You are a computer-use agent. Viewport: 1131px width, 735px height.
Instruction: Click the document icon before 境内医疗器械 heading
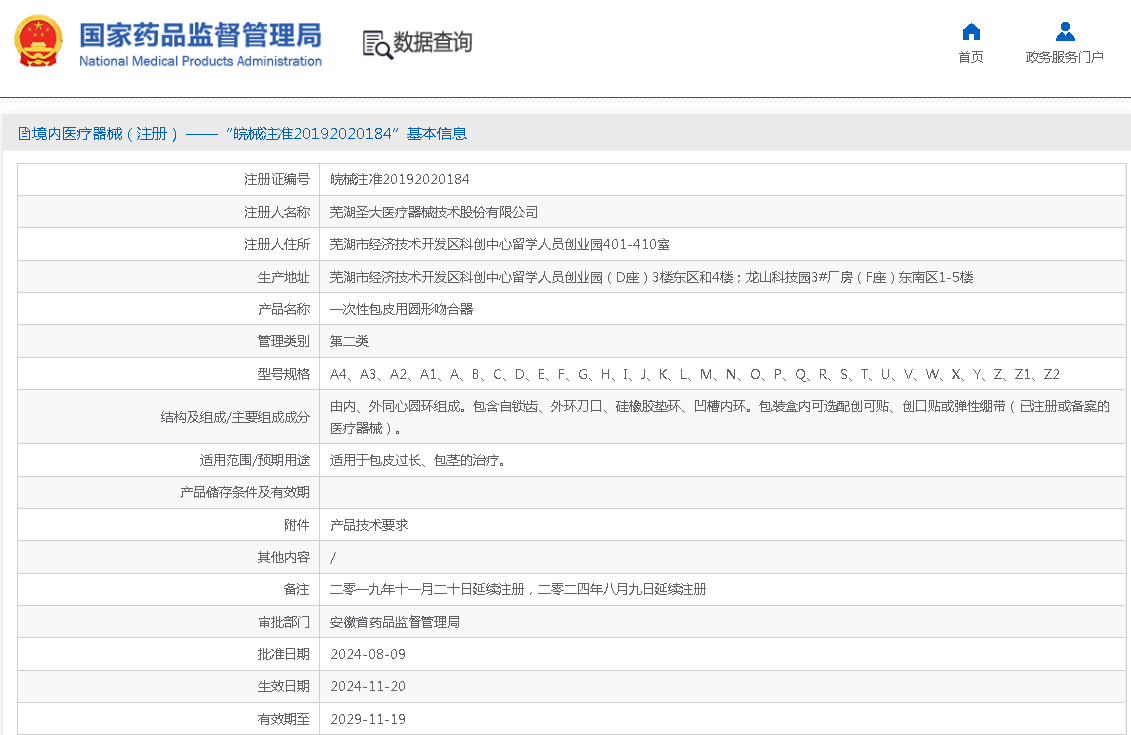(x=24, y=134)
